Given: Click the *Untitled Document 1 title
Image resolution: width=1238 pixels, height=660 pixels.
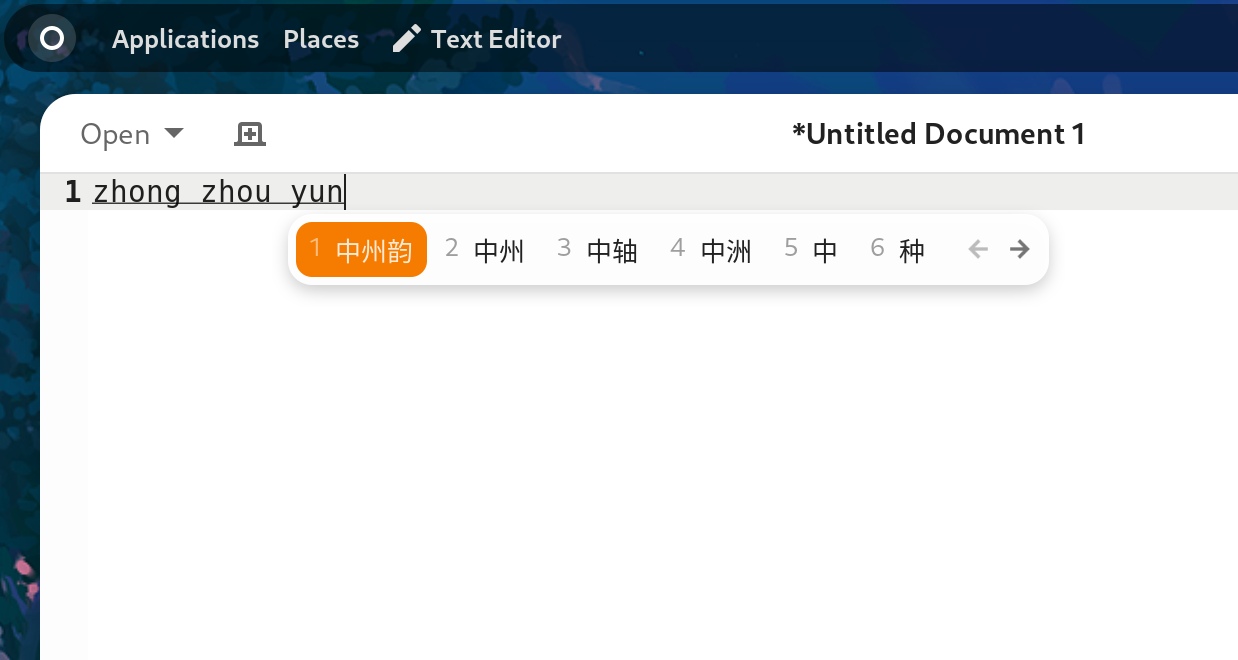Looking at the screenshot, I should [937, 134].
